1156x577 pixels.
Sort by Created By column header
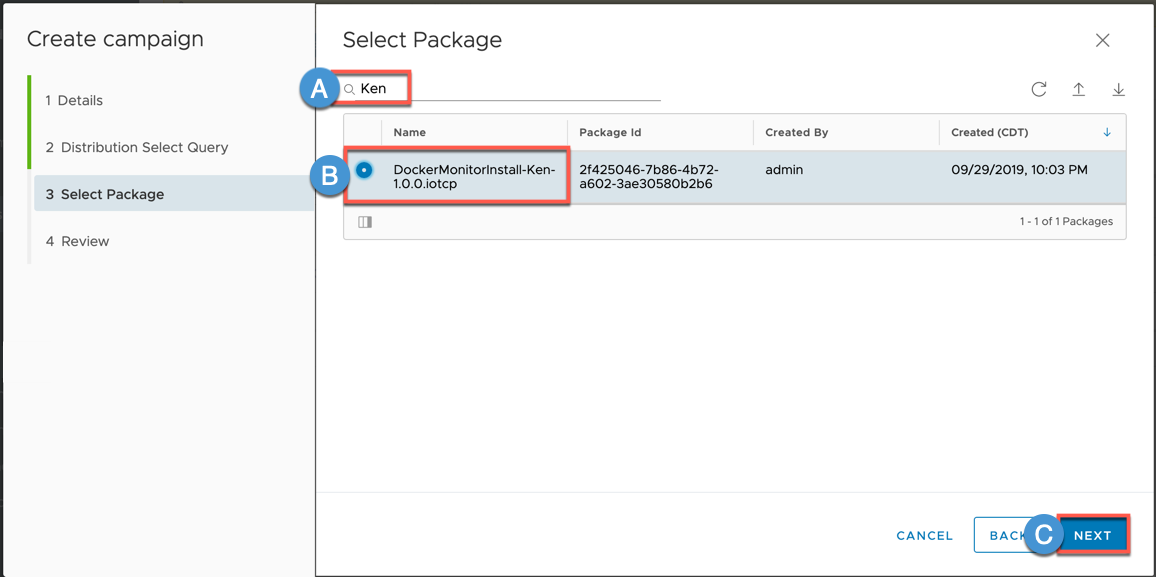[796, 132]
